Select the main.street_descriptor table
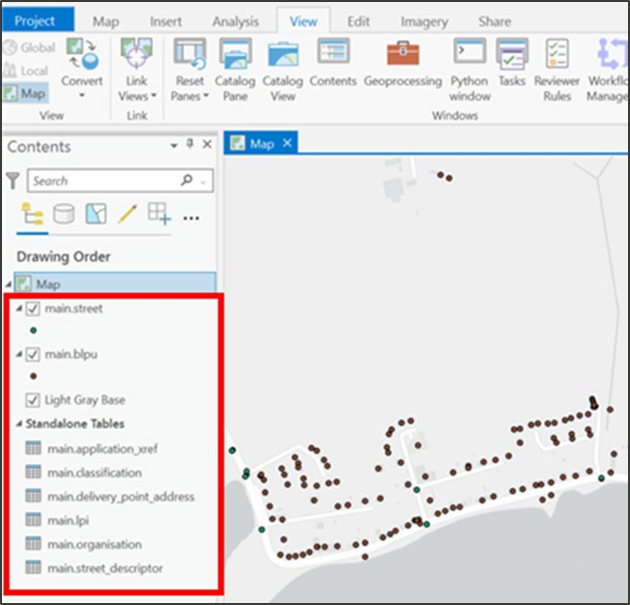This screenshot has width=630, height=605. tap(105, 568)
